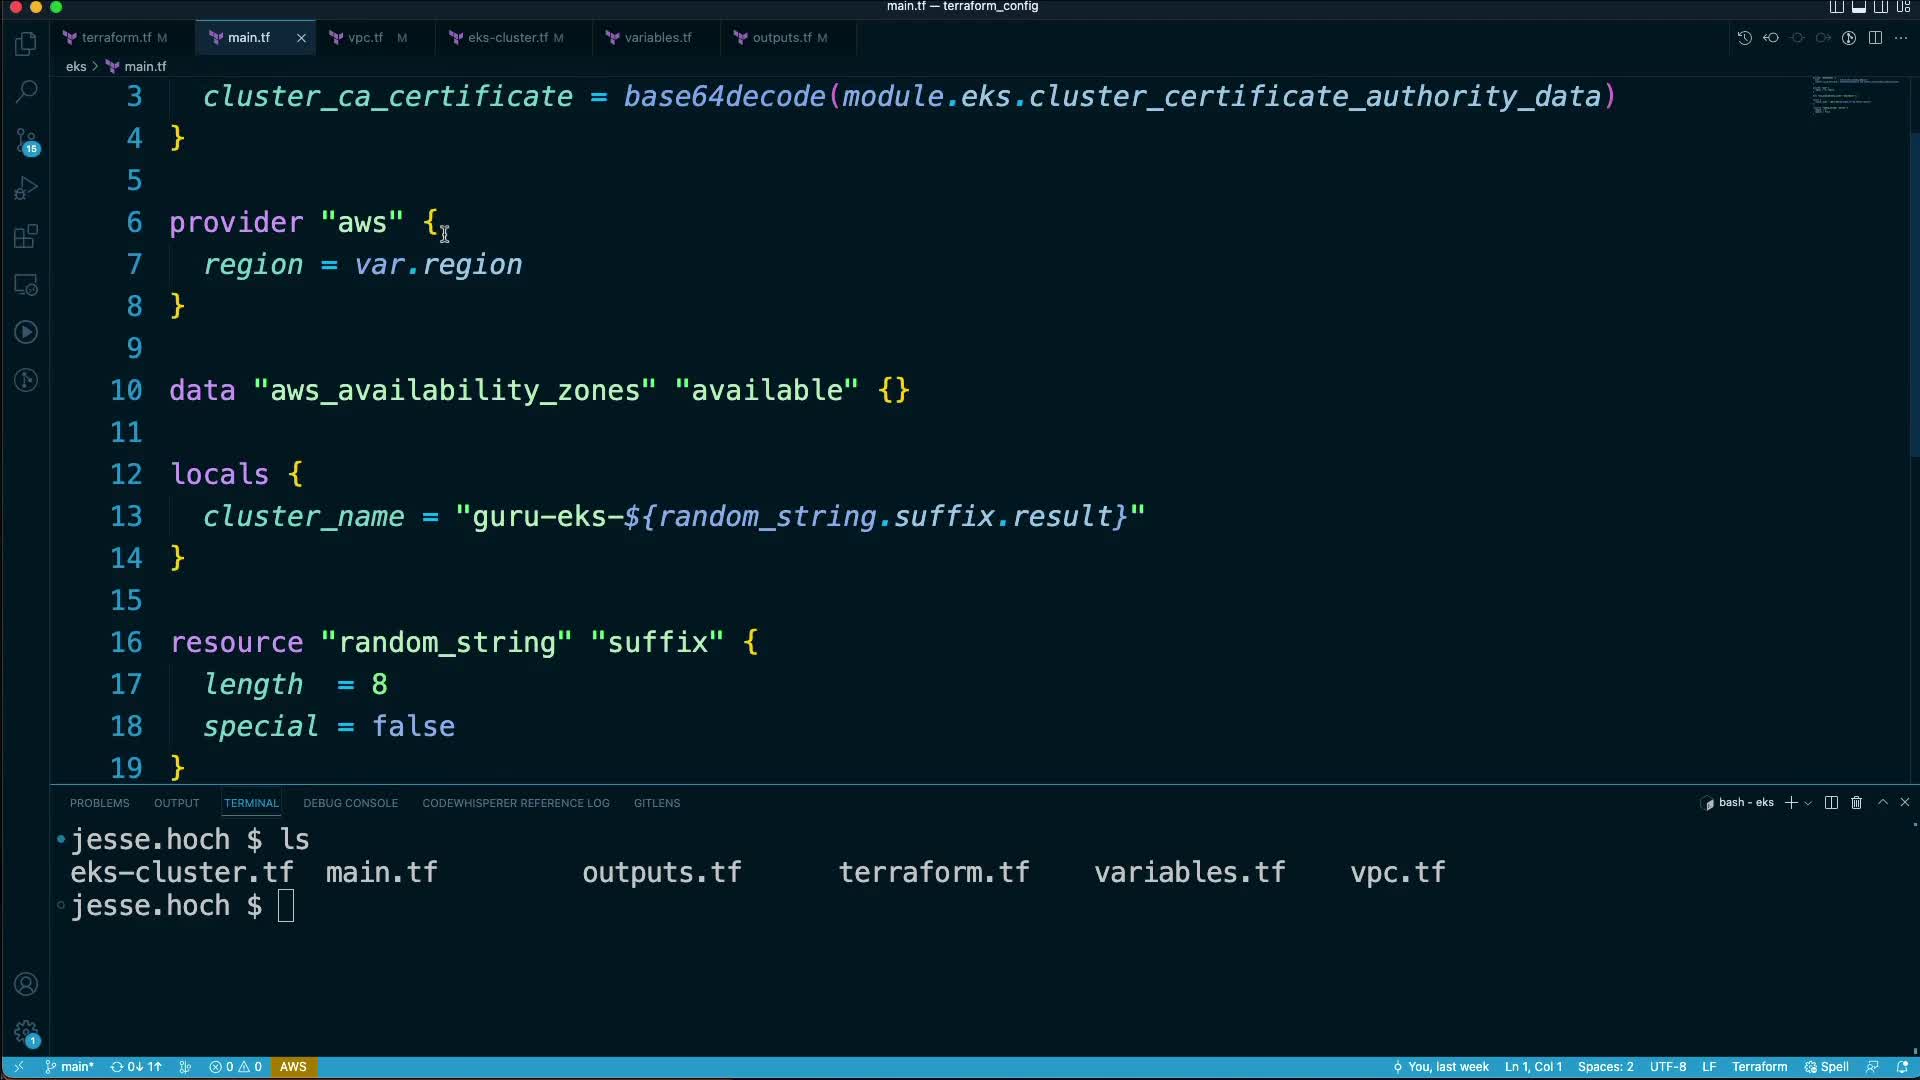The height and width of the screenshot is (1080, 1920).
Task: Maximize terminal panel with chevron up
Action: 1882,803
